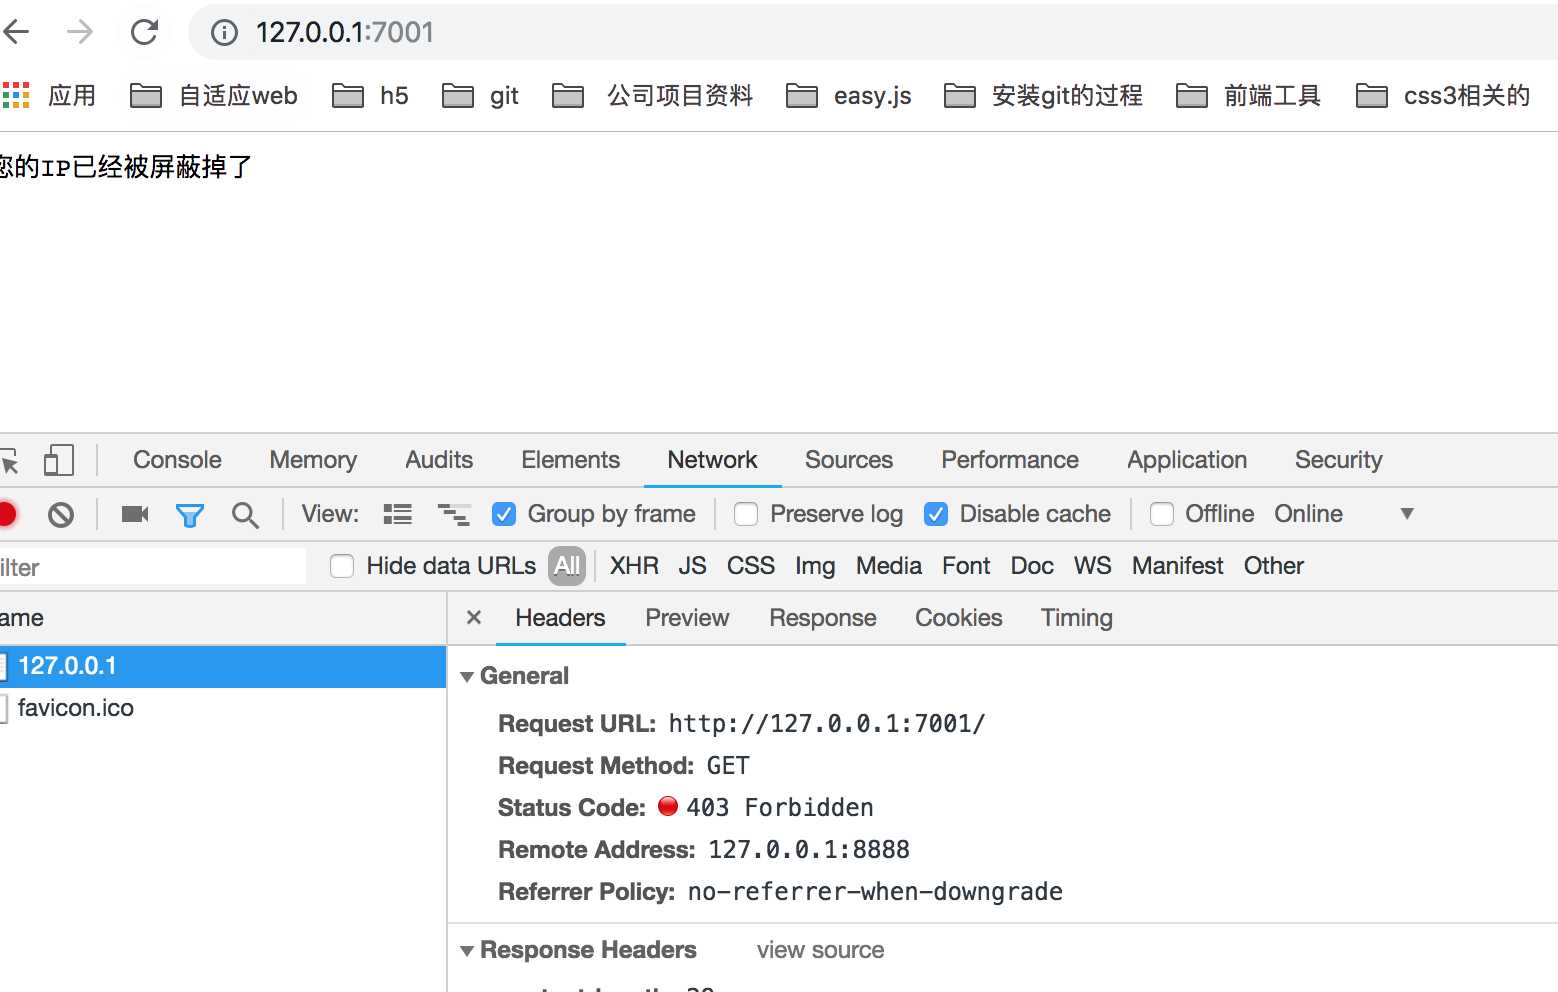Screen dimensions: 1558x992
Task: Filter requests by Doc
Action: point(1032,566)
